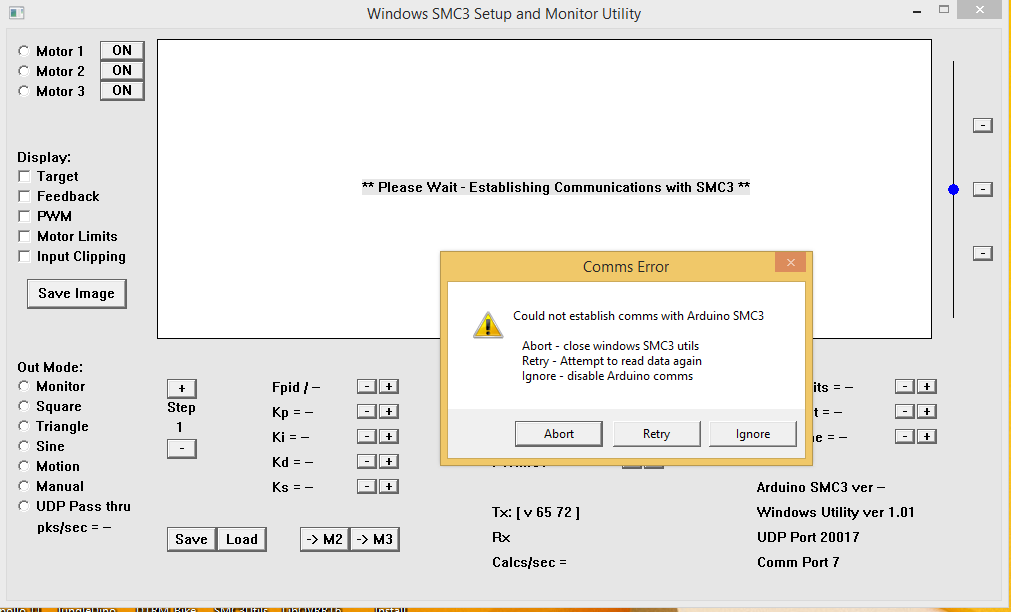
Task: Decrease Kp with its minus button
Action: pos(367,411)
